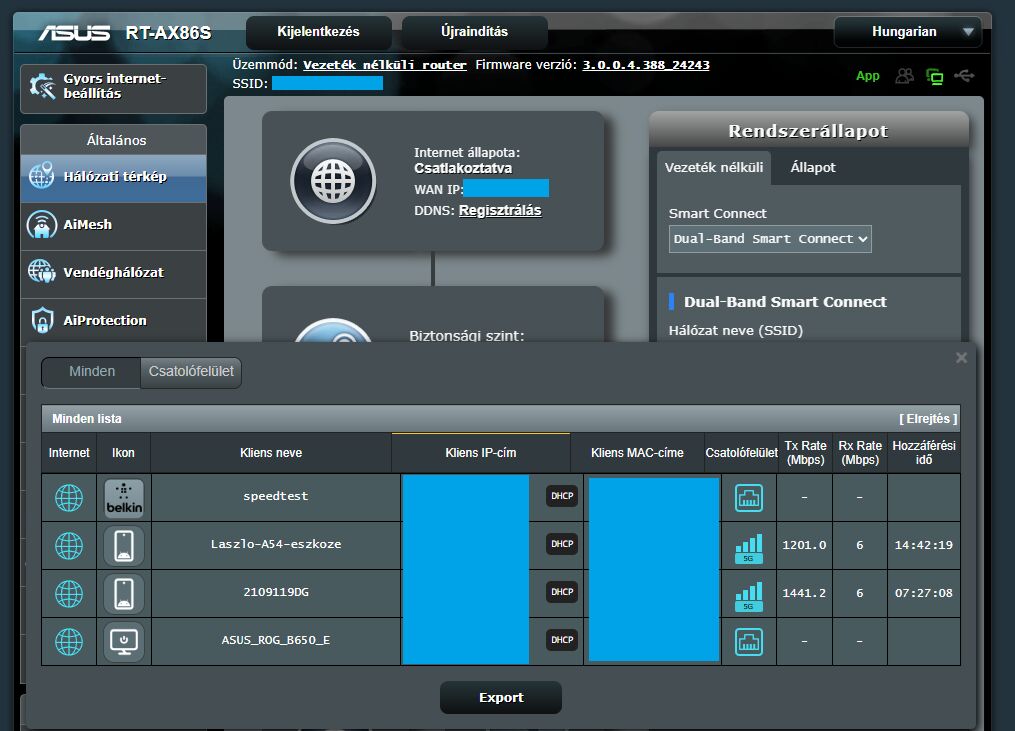Click the internet globe in Laszlo-A54-eszkoze row
This screenshot has width=1015, height=731.
[69, 545]
